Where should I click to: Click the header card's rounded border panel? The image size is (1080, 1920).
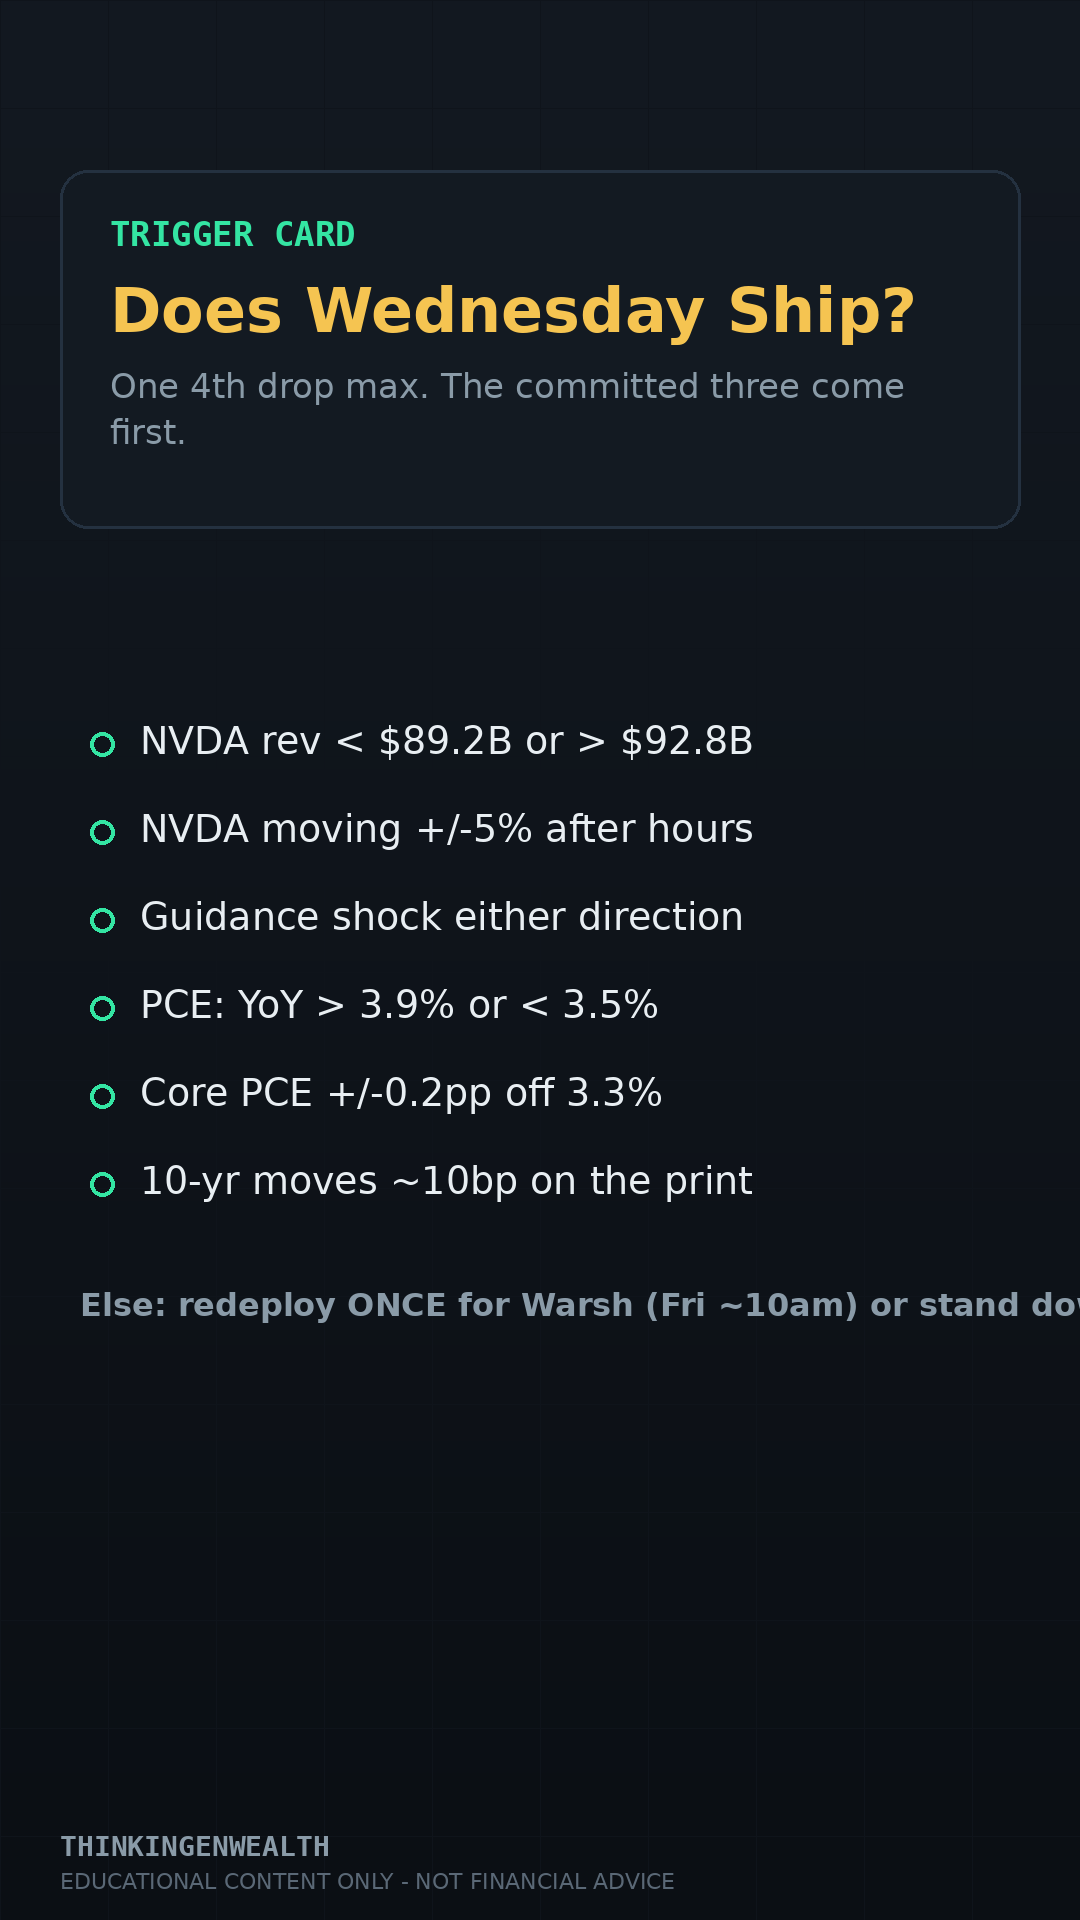[540, 349]
